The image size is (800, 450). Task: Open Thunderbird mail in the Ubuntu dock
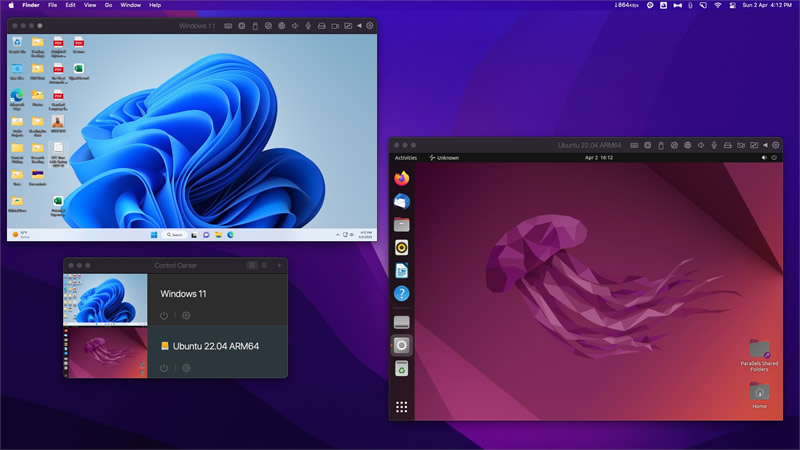tap(402, 202)
